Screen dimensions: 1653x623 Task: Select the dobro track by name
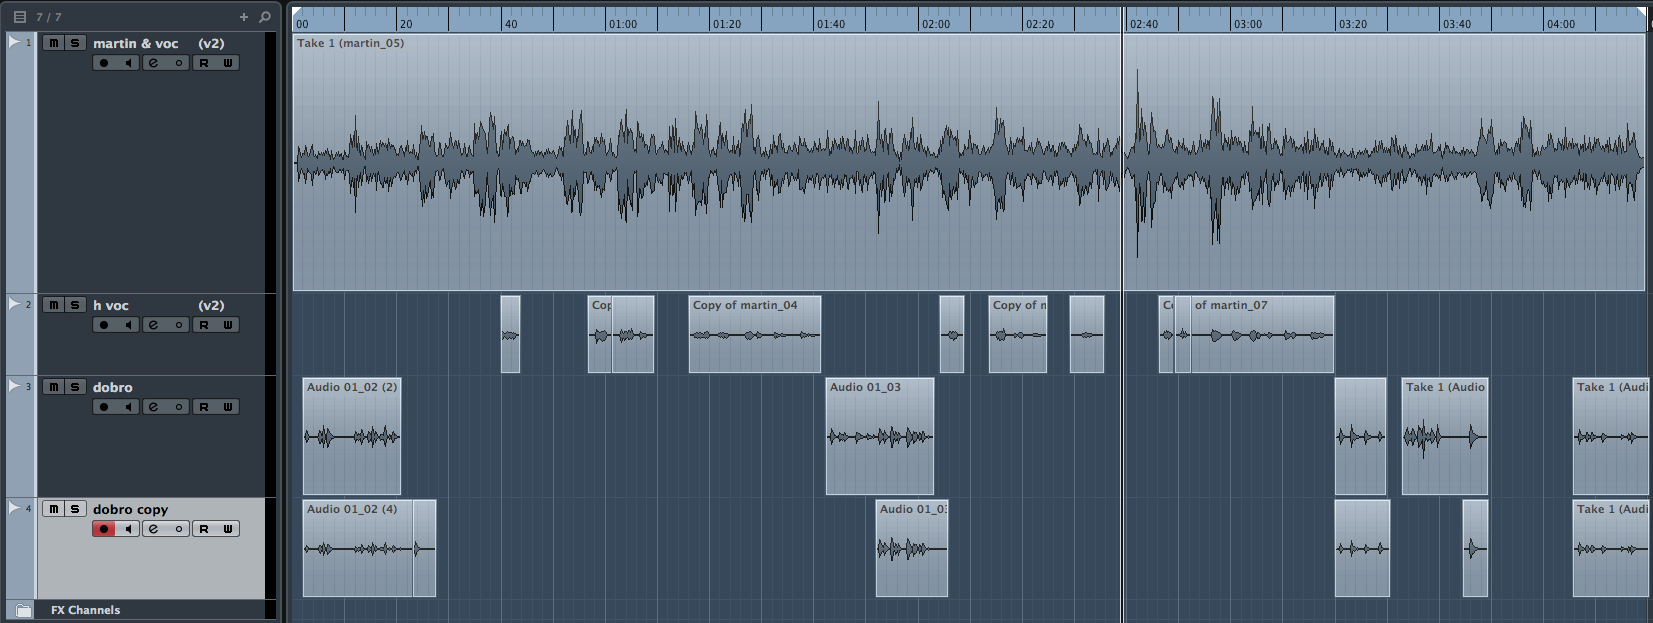(113, 387)
